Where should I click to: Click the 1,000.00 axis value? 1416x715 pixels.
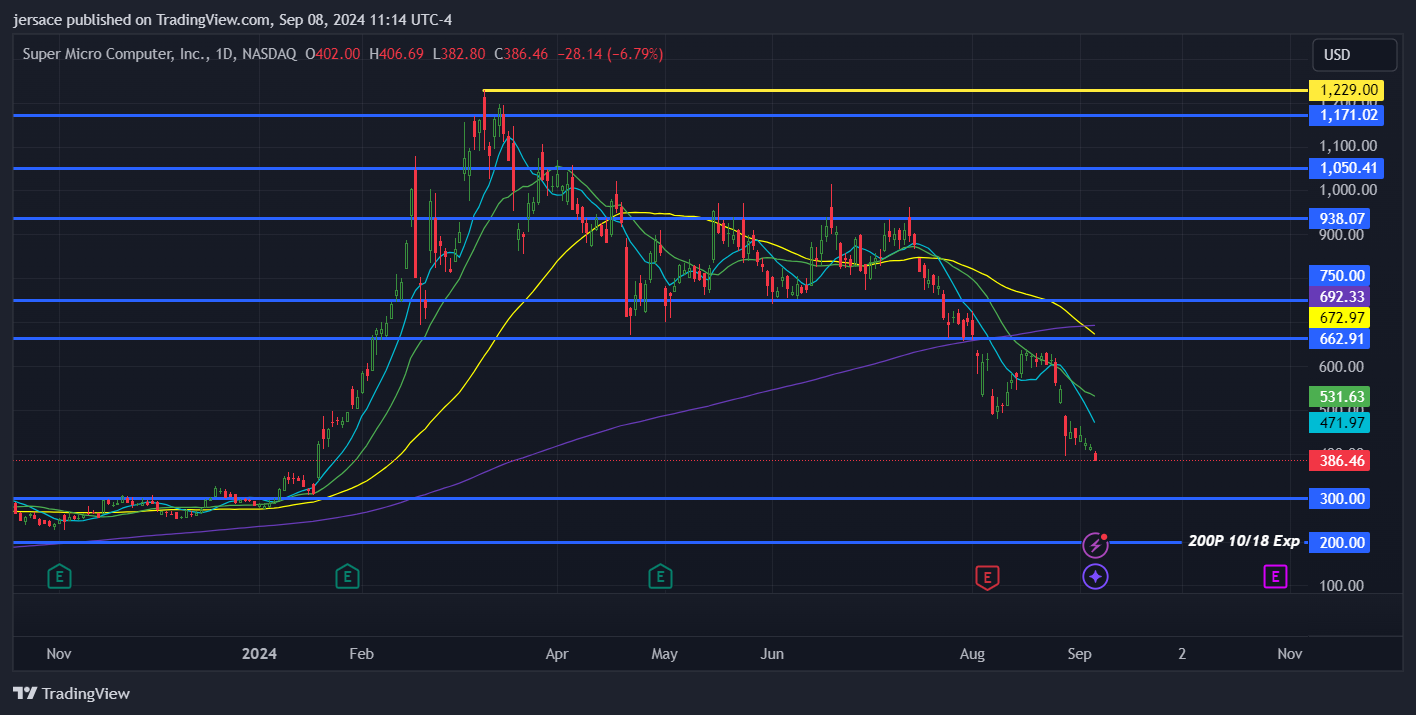(x=1347, y=190)
